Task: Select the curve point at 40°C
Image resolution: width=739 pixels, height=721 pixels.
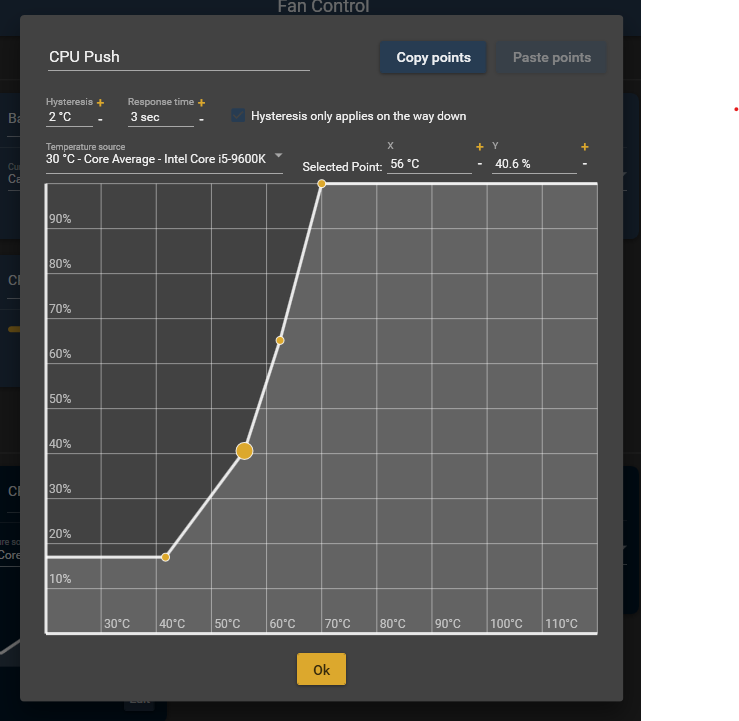Action: [x=166, y=557]
